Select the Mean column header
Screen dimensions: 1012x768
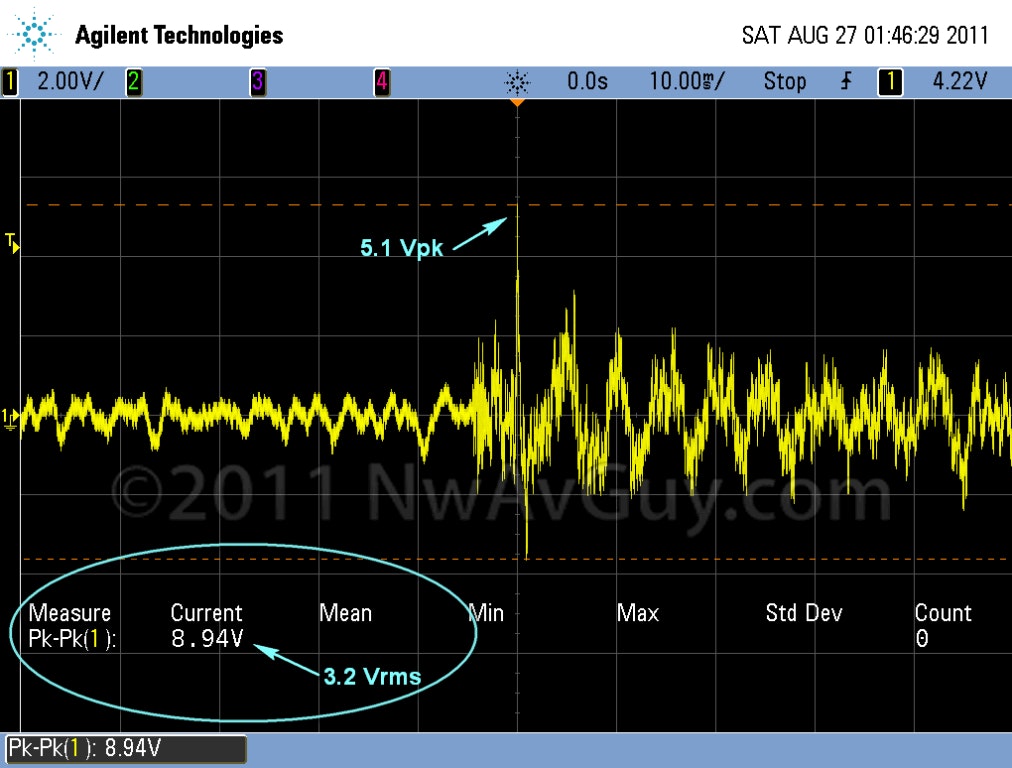345,613
